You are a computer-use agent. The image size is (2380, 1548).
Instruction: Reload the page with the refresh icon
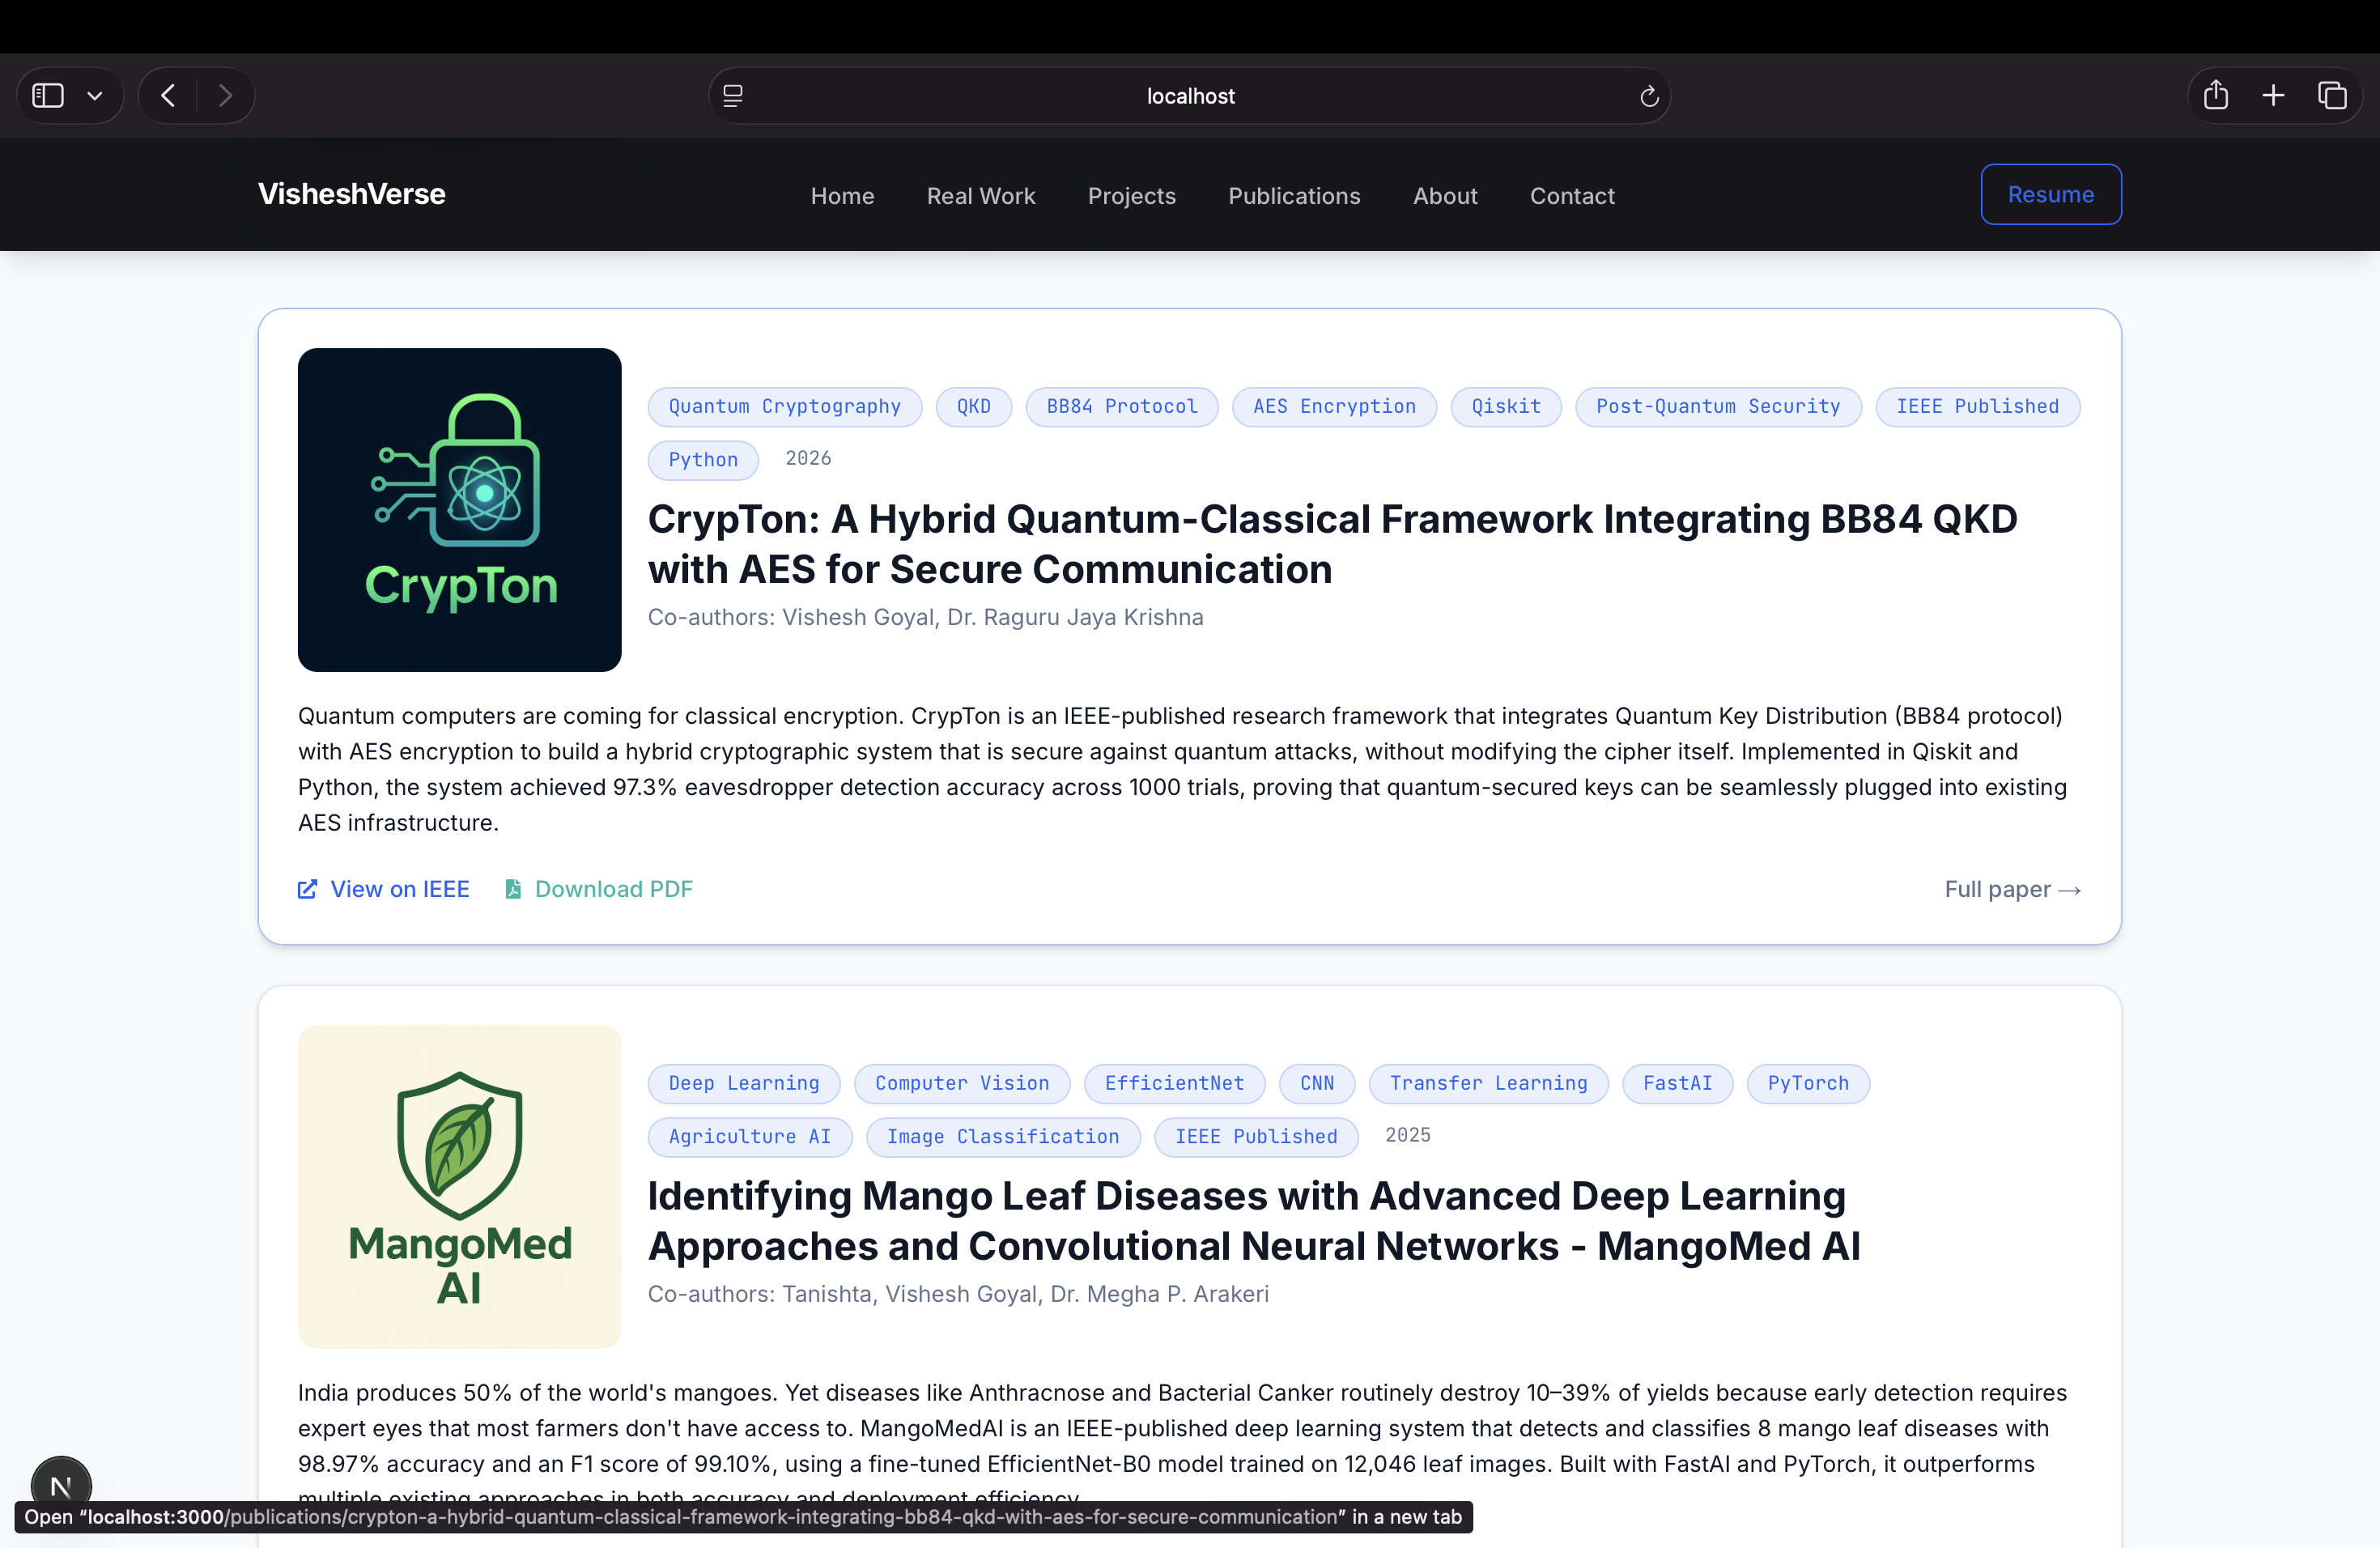(x=1649, y=96)
